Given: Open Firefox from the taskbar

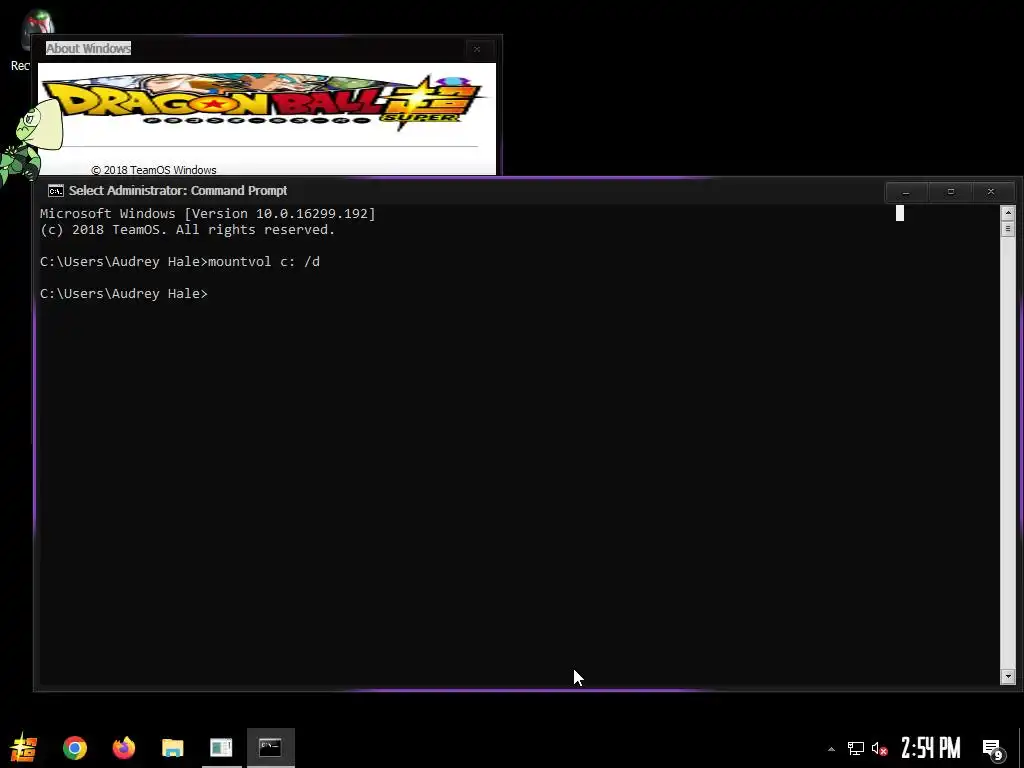Looking at the screenshot, I should [x=123, y=748].
